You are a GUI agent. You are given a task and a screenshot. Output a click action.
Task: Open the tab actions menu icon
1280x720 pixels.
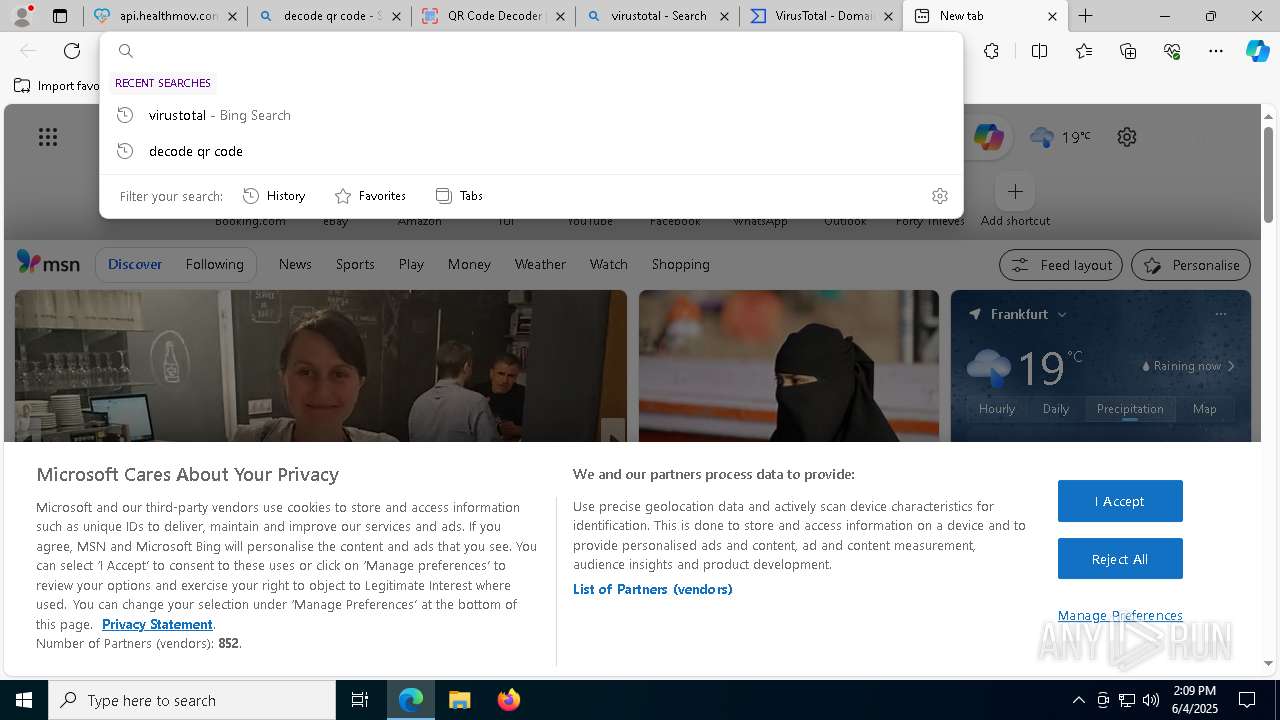(60, 16)
